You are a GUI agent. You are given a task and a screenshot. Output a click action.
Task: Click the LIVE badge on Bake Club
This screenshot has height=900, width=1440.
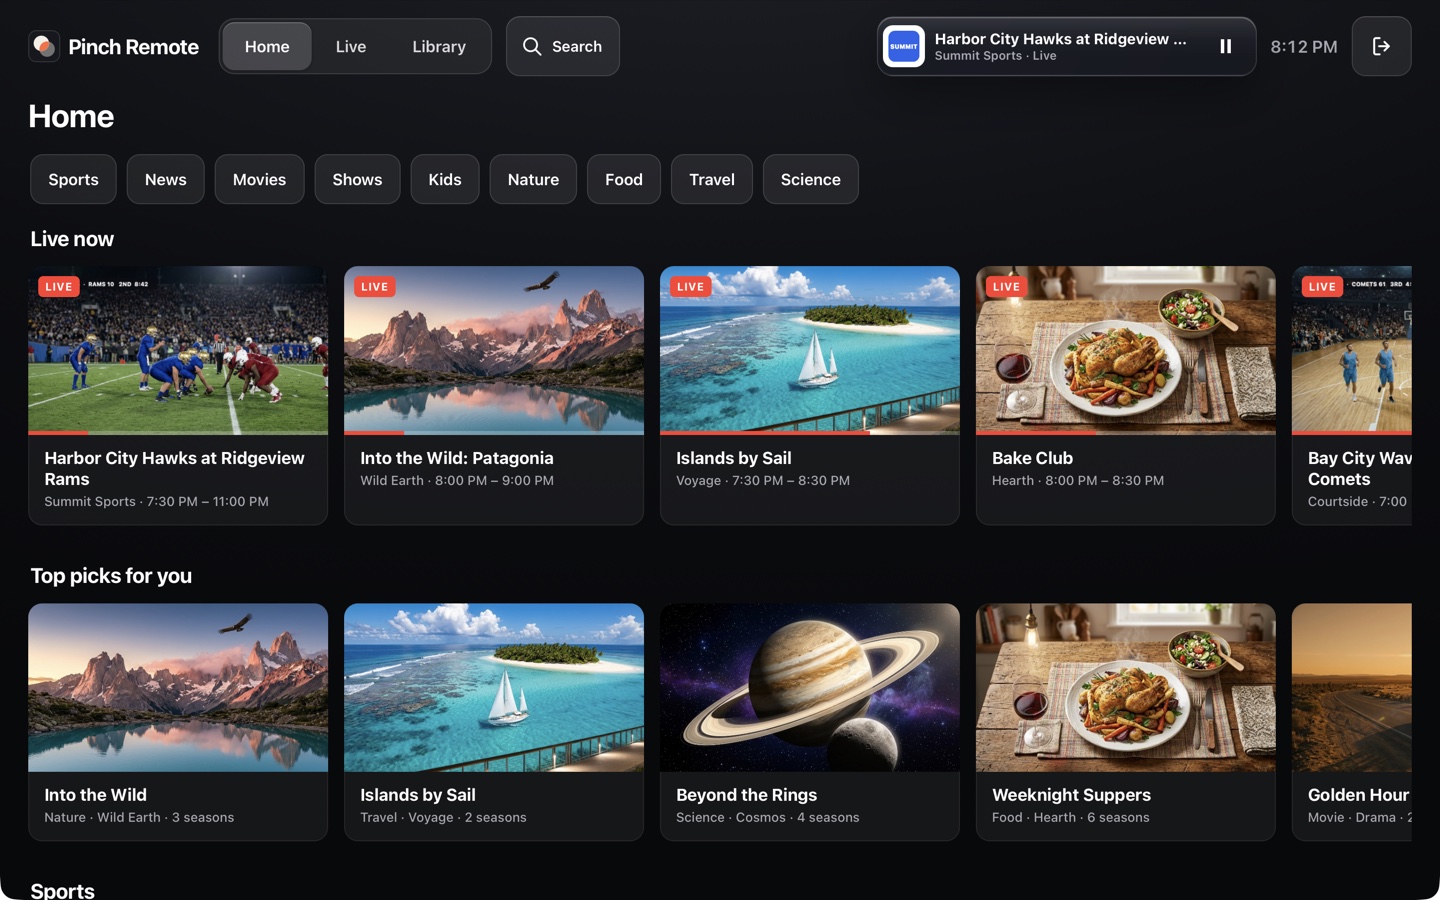[1006, 287]
